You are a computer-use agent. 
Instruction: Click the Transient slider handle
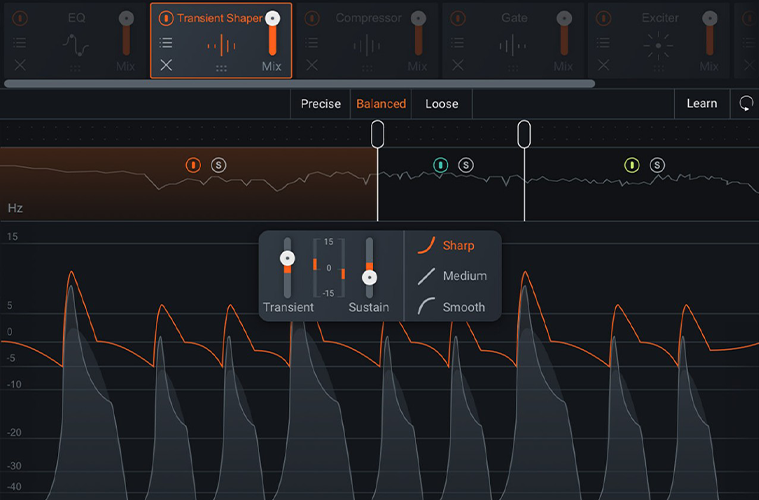point(288,258)
